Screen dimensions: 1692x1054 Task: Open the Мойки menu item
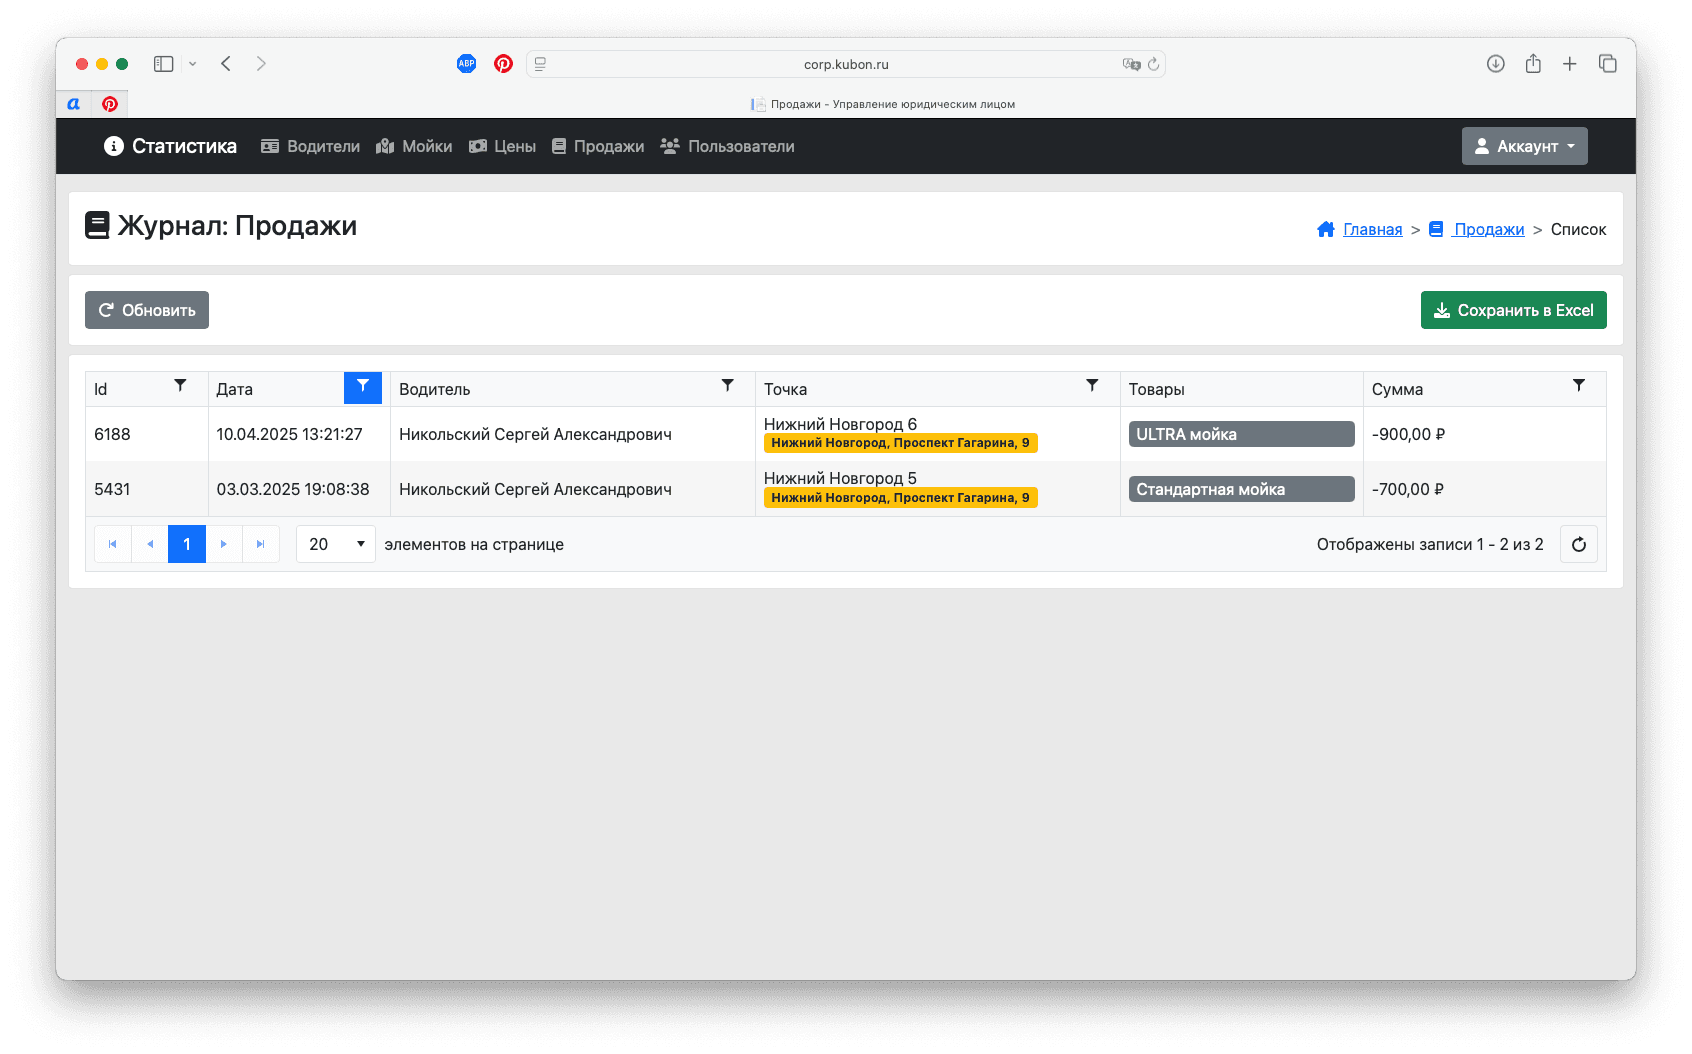[414, 146]
